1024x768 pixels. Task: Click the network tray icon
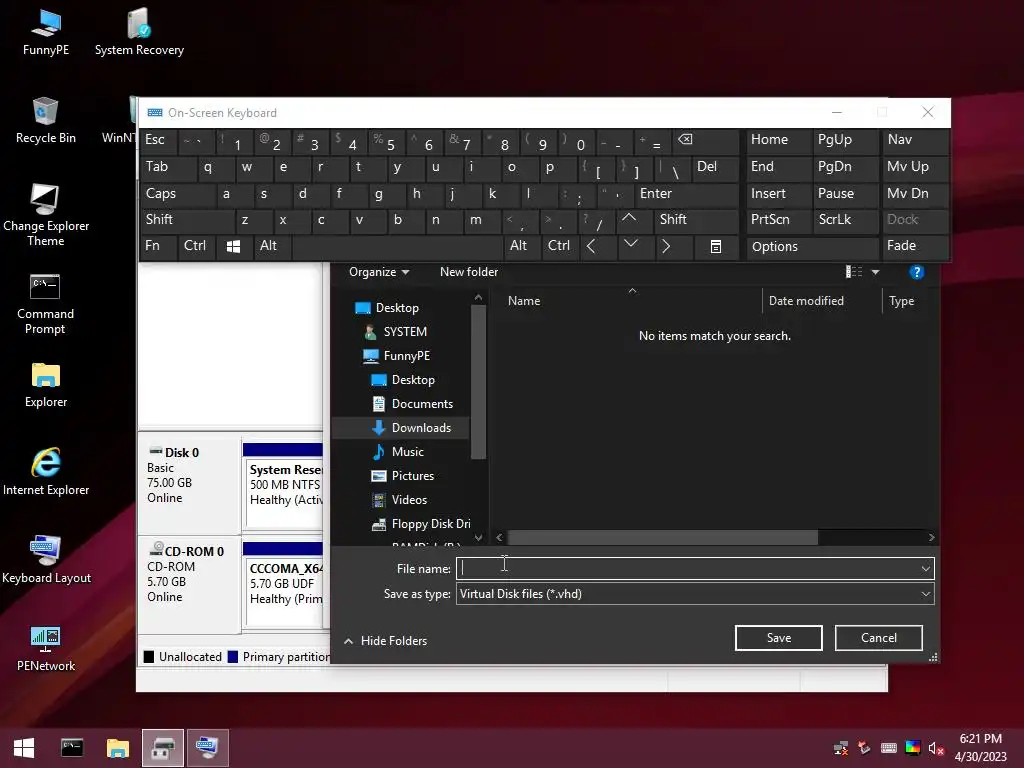(841, 748)
